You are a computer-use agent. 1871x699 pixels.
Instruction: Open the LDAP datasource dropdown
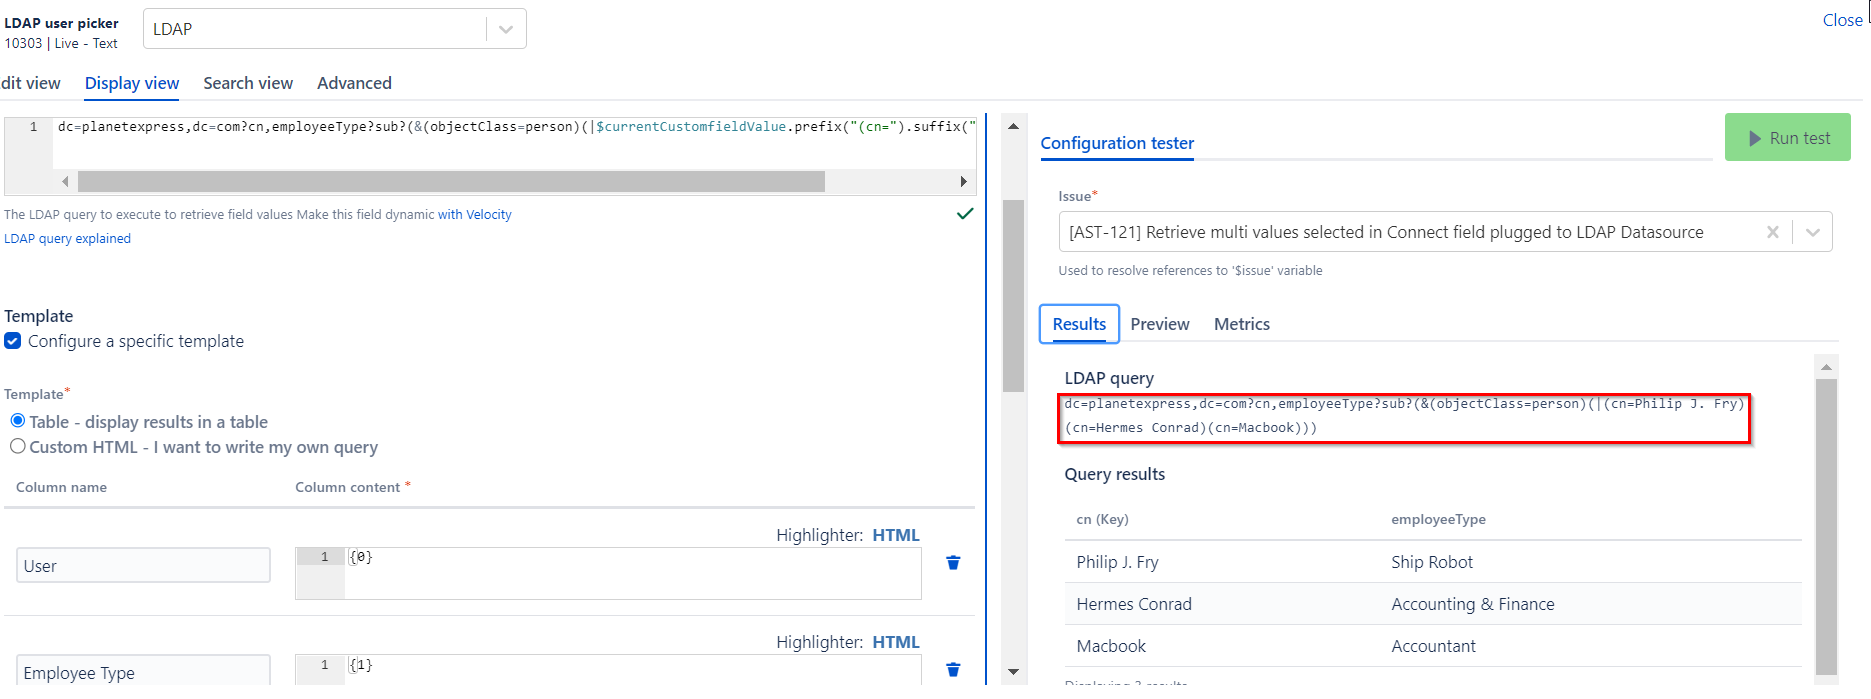505,29
